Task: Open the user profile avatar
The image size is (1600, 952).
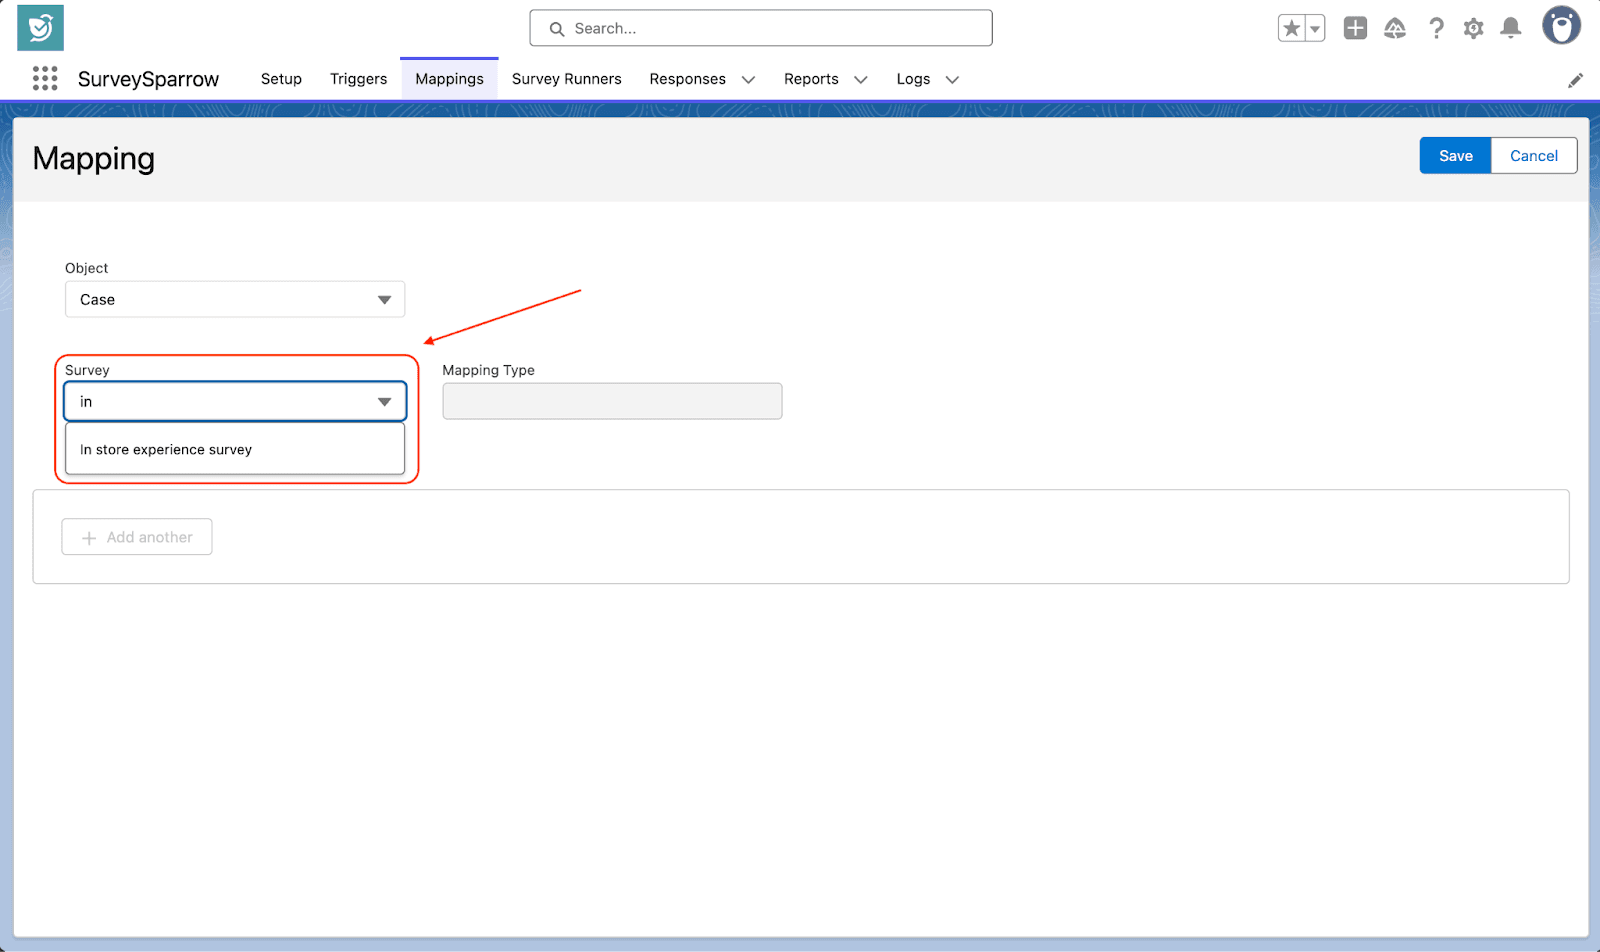Action: pos(1560,27)
